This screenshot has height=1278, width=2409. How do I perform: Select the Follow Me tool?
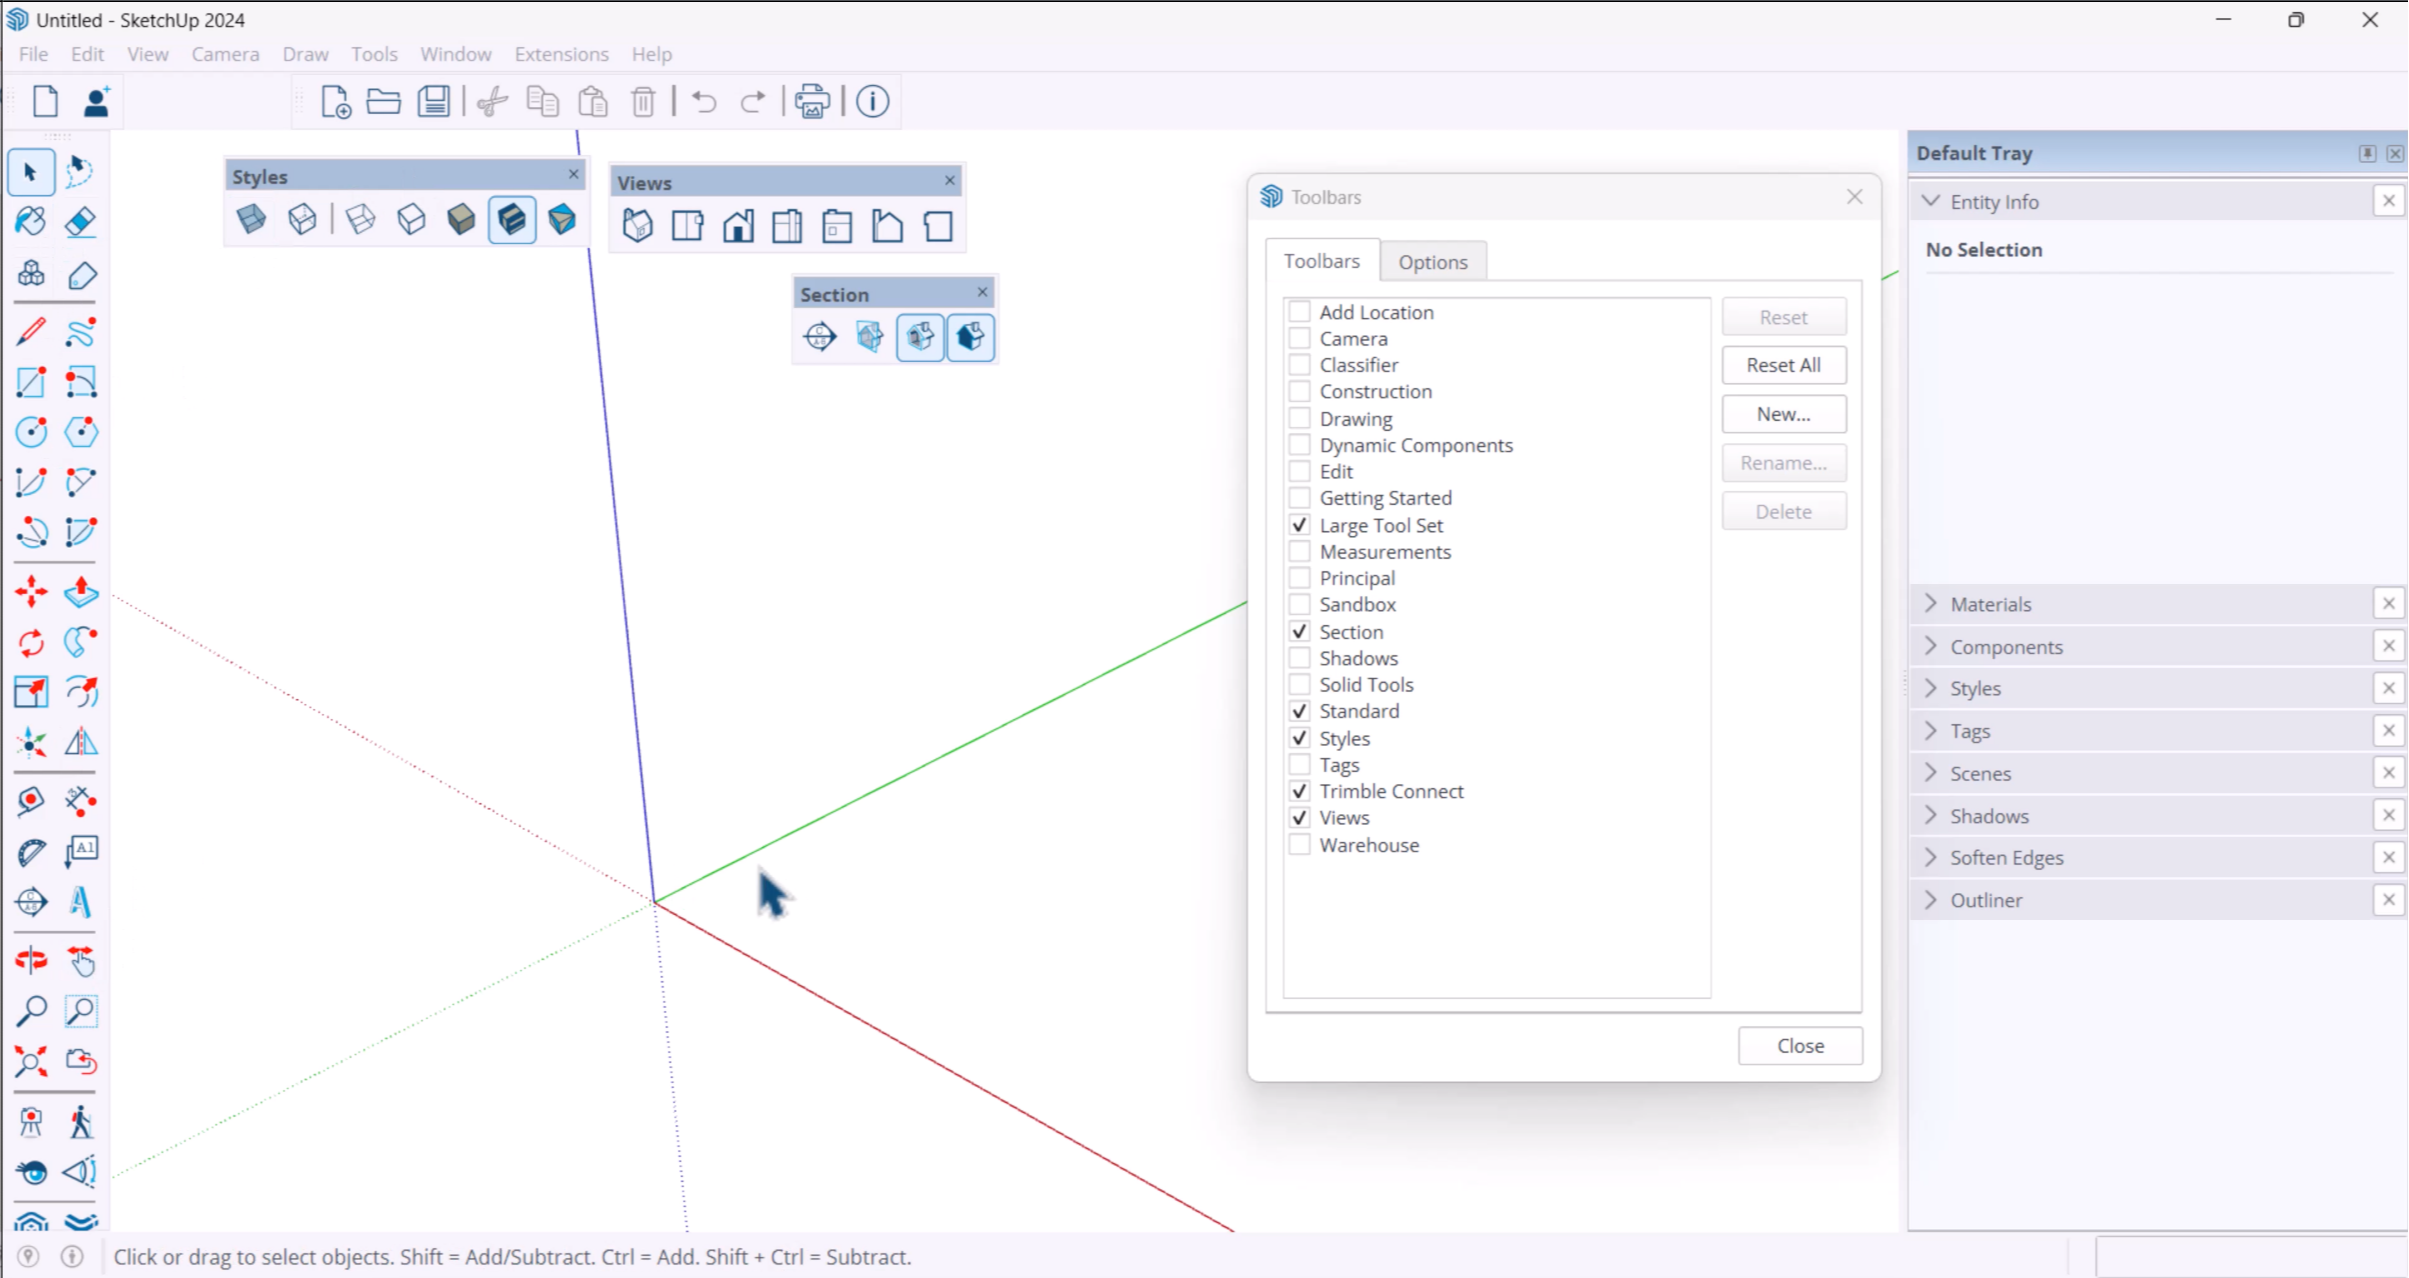tap(80, 642)
